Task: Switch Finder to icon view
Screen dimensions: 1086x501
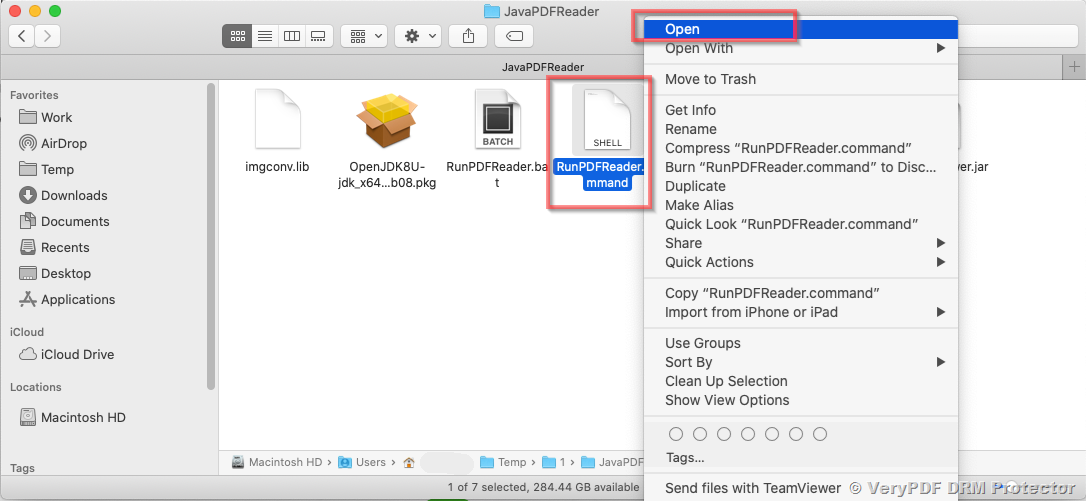Action: click(238, 36)
